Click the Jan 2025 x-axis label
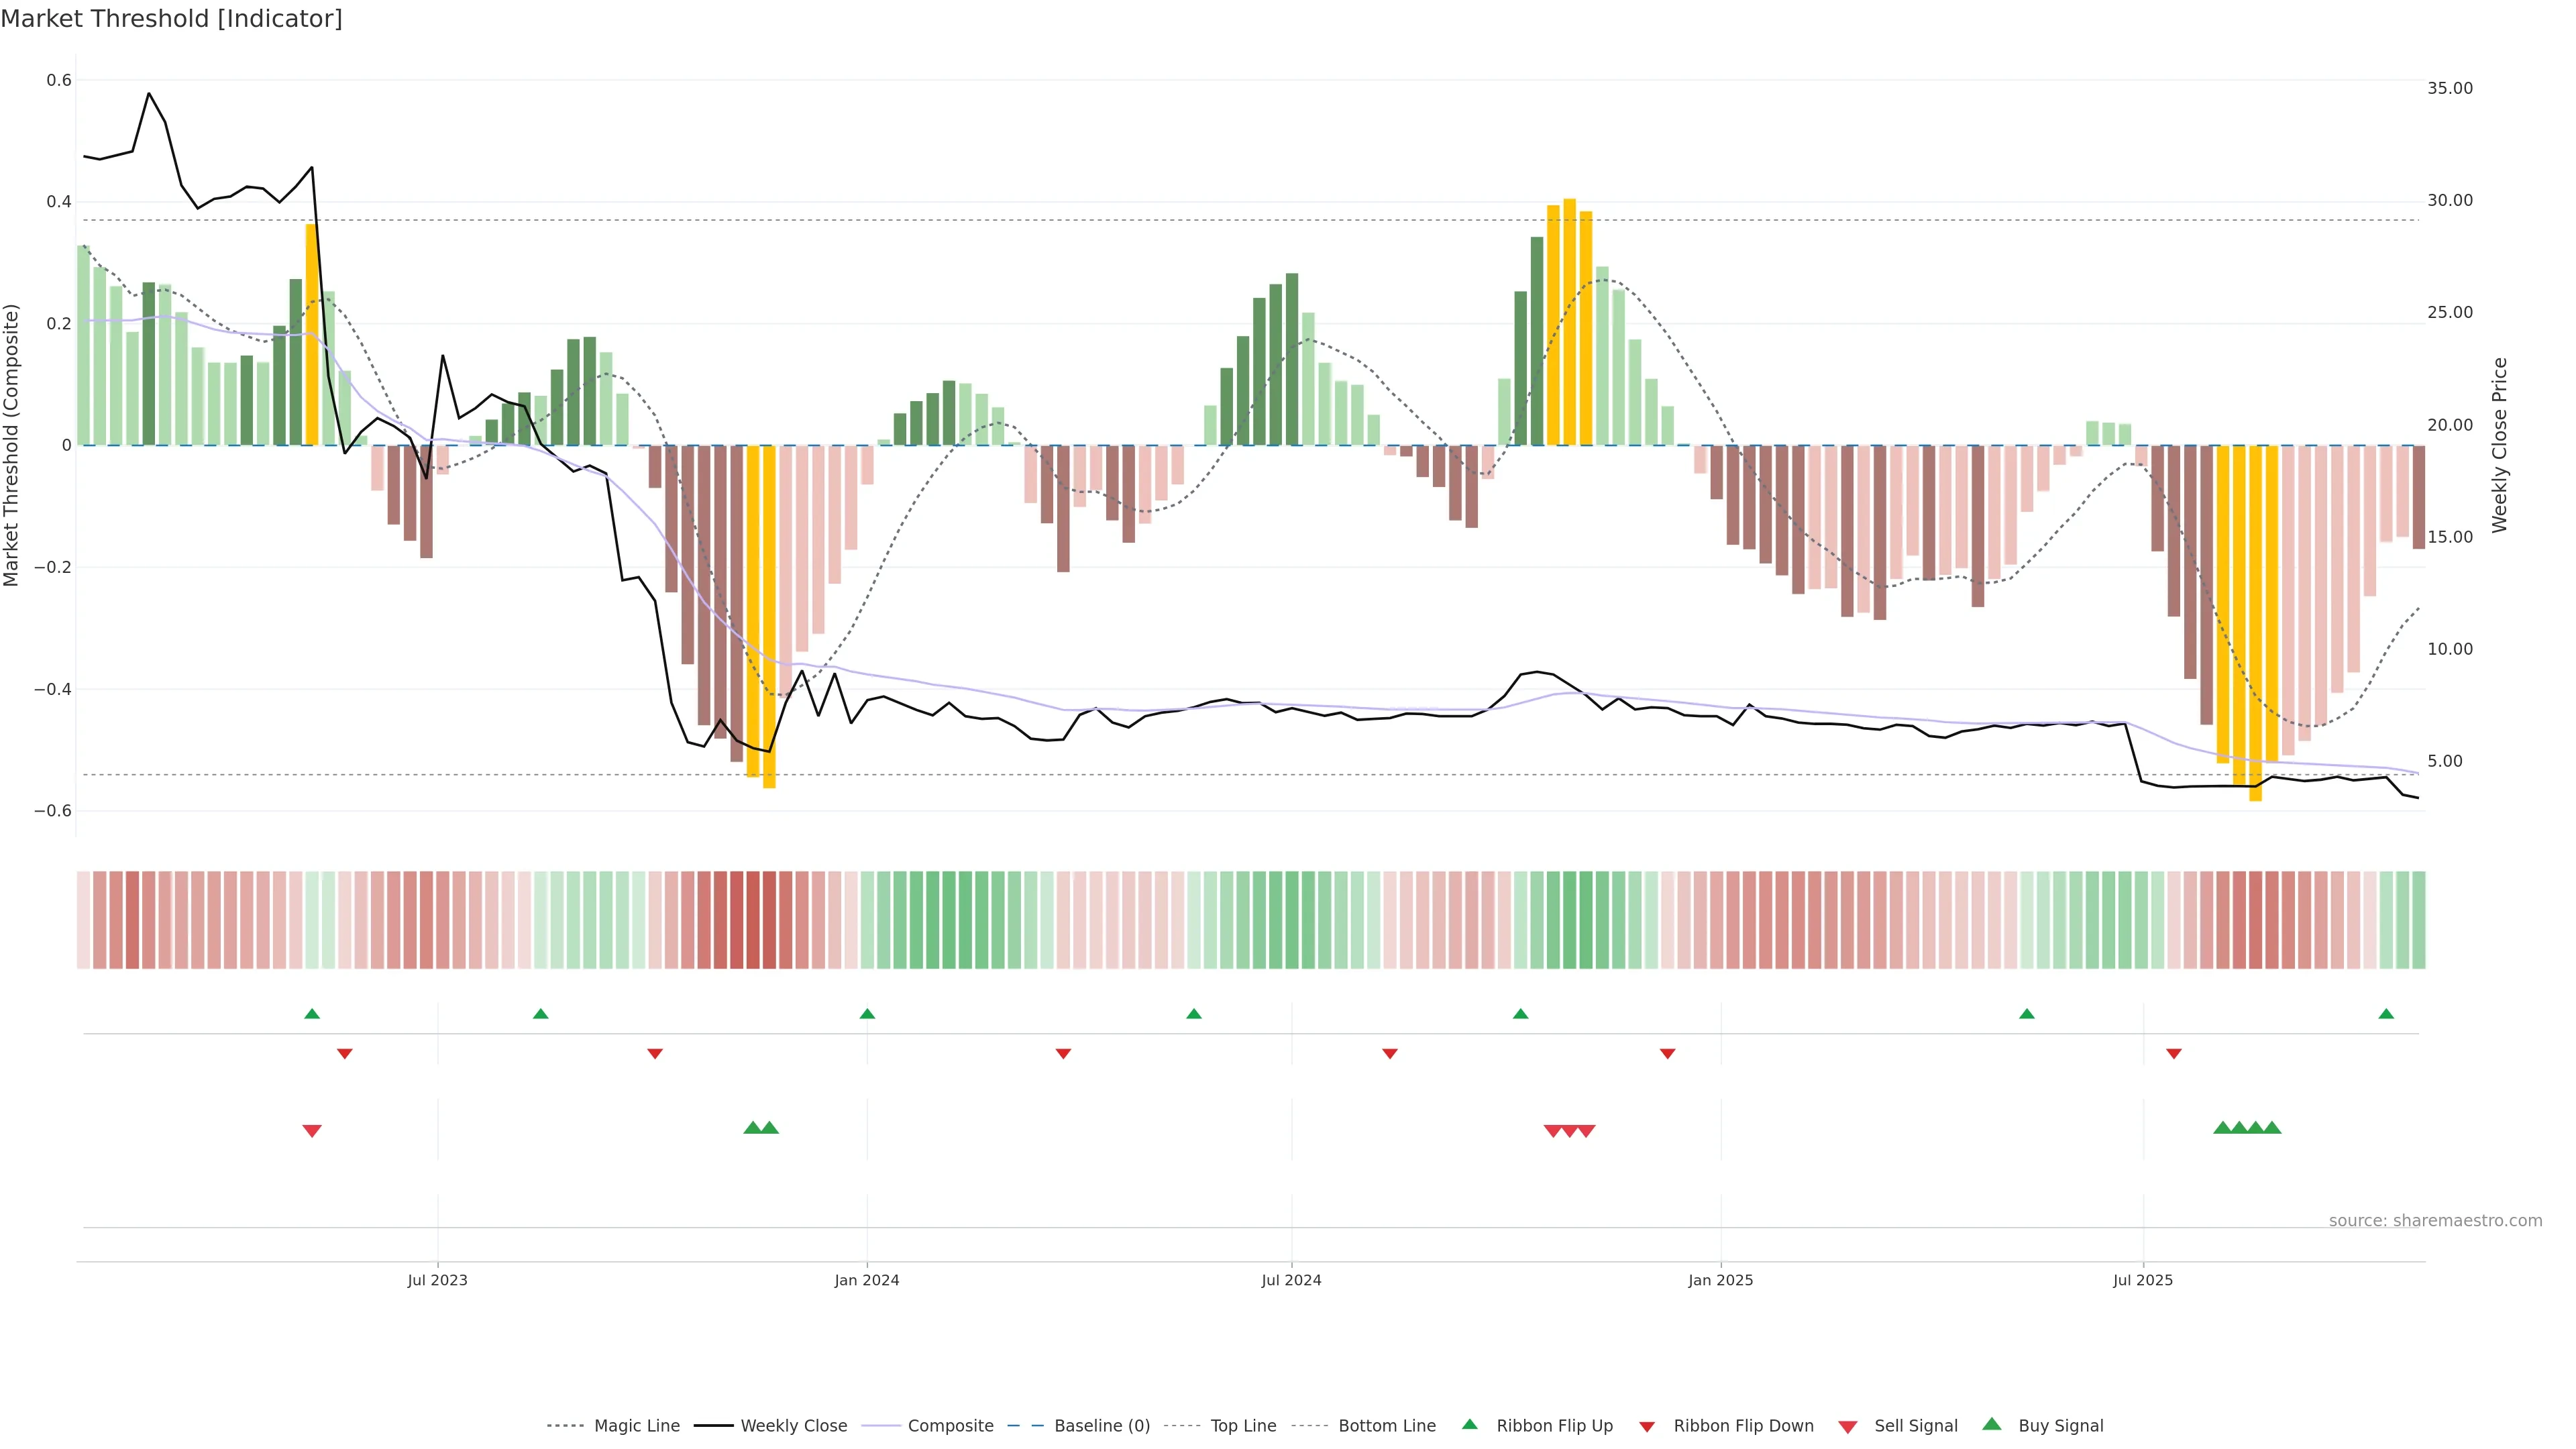This screenshot has width=2576, height=1449. click(x=1720, y=1280)
